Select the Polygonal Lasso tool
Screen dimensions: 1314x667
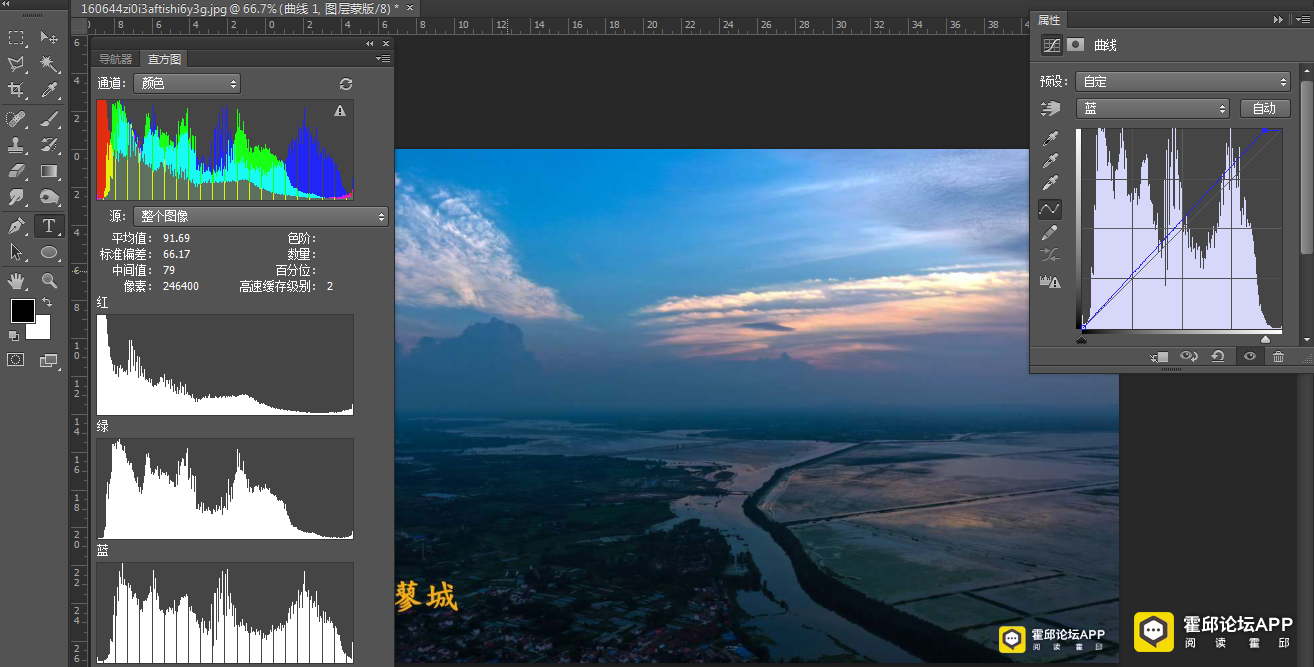pos(16,64)
